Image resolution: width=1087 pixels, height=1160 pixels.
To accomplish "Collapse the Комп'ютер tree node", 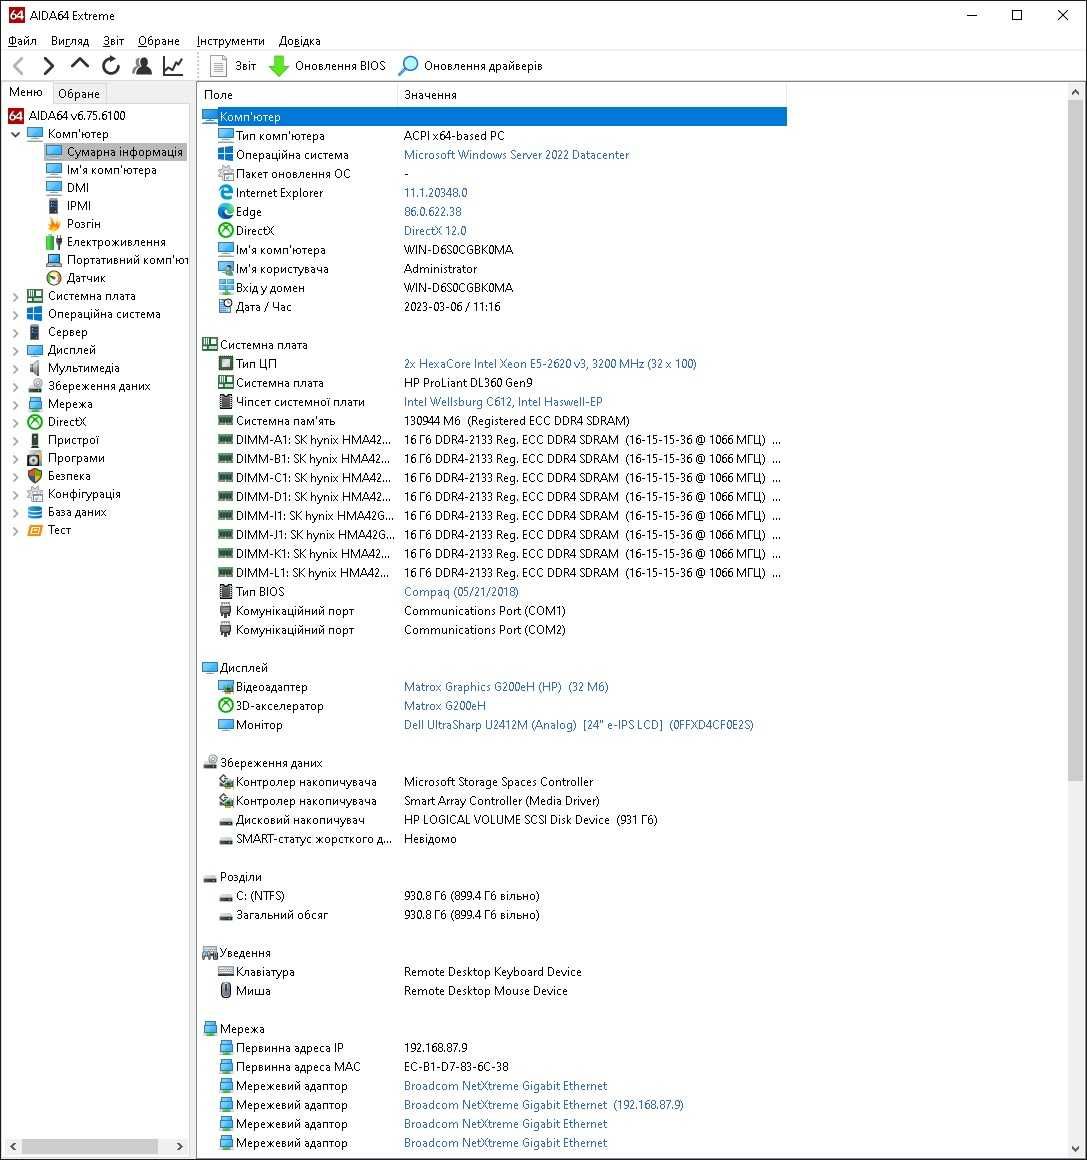I will point(16,134).
